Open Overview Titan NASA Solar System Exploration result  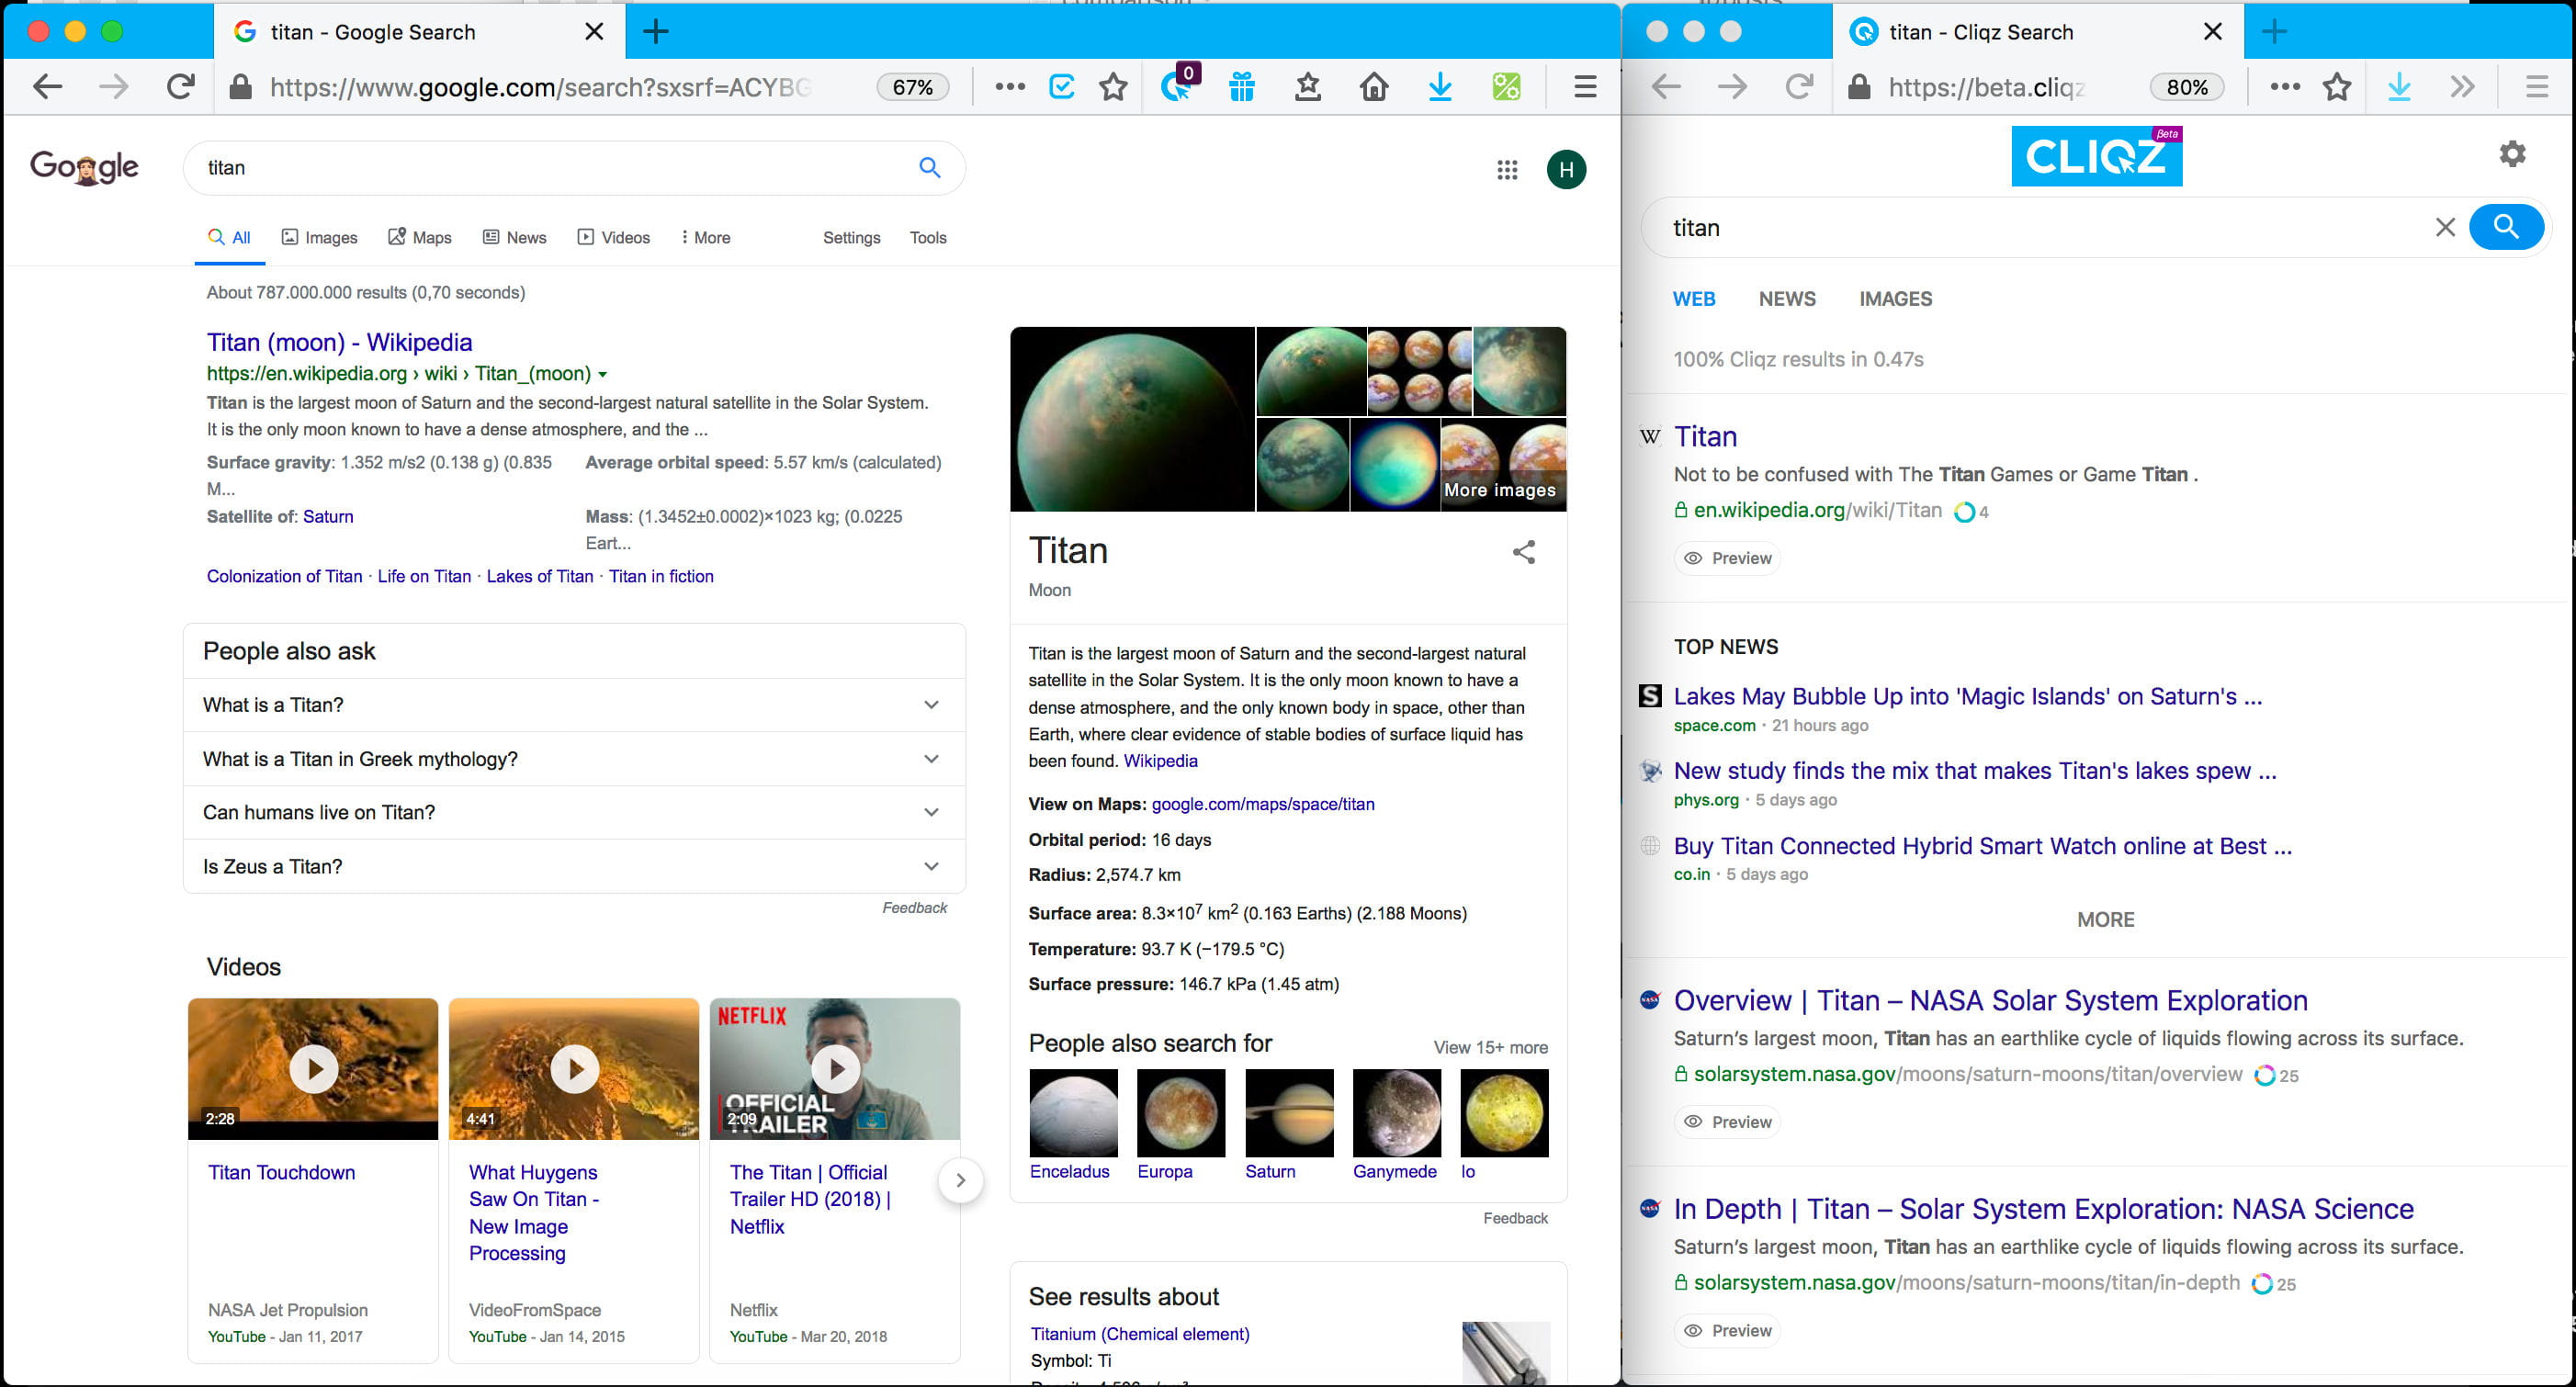(x=1990, y=1000)
